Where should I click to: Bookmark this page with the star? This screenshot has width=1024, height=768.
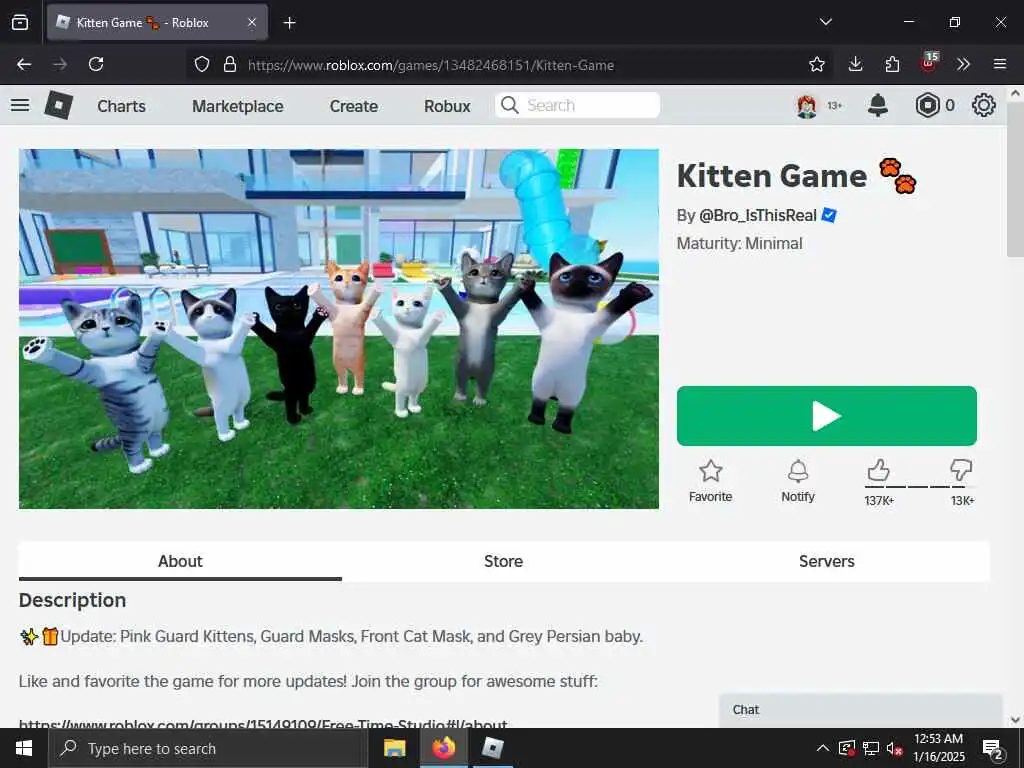point(816,64)
